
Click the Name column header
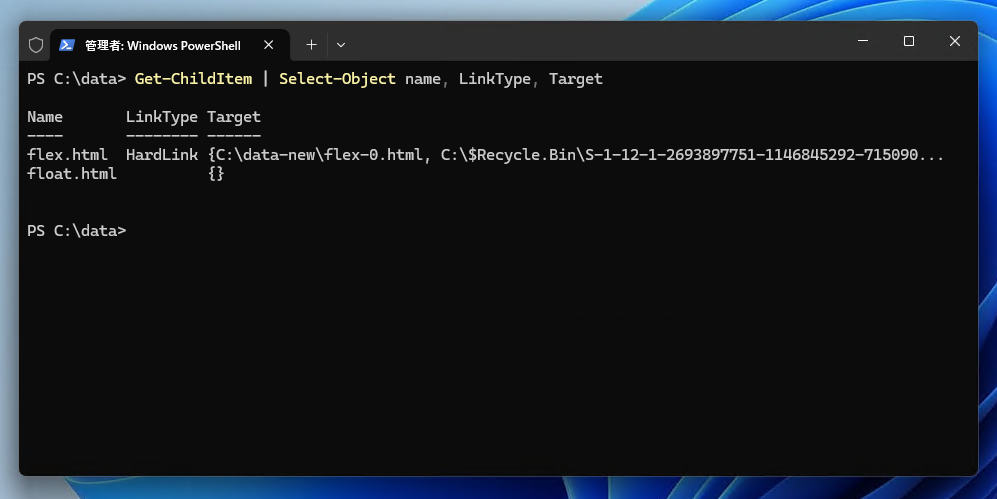[x=45, y=117]
